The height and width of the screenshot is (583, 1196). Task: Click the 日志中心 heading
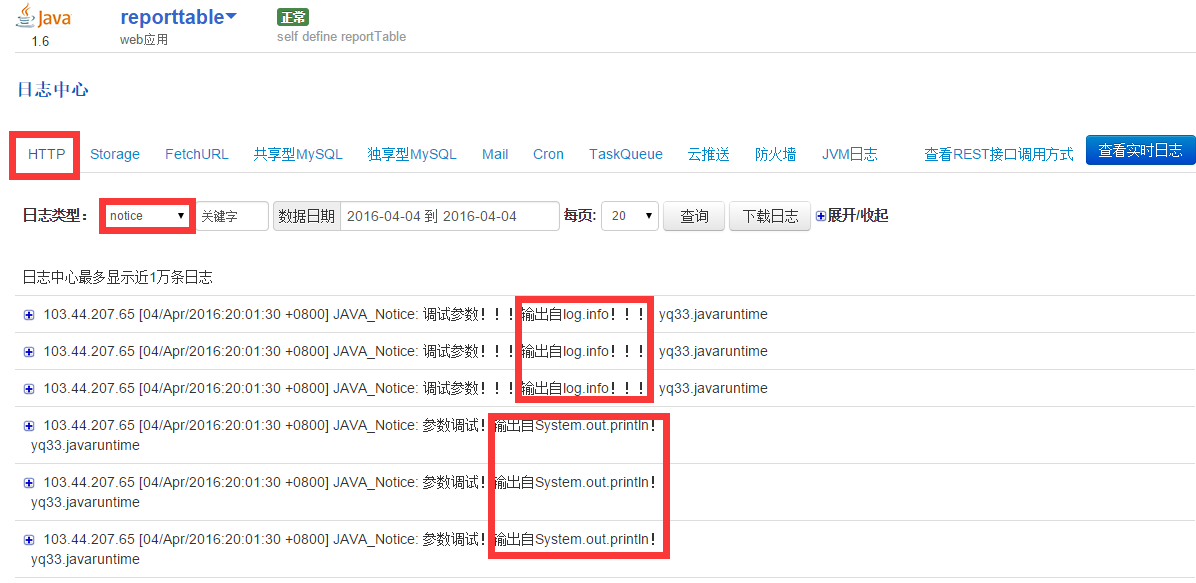pos(53,89)
